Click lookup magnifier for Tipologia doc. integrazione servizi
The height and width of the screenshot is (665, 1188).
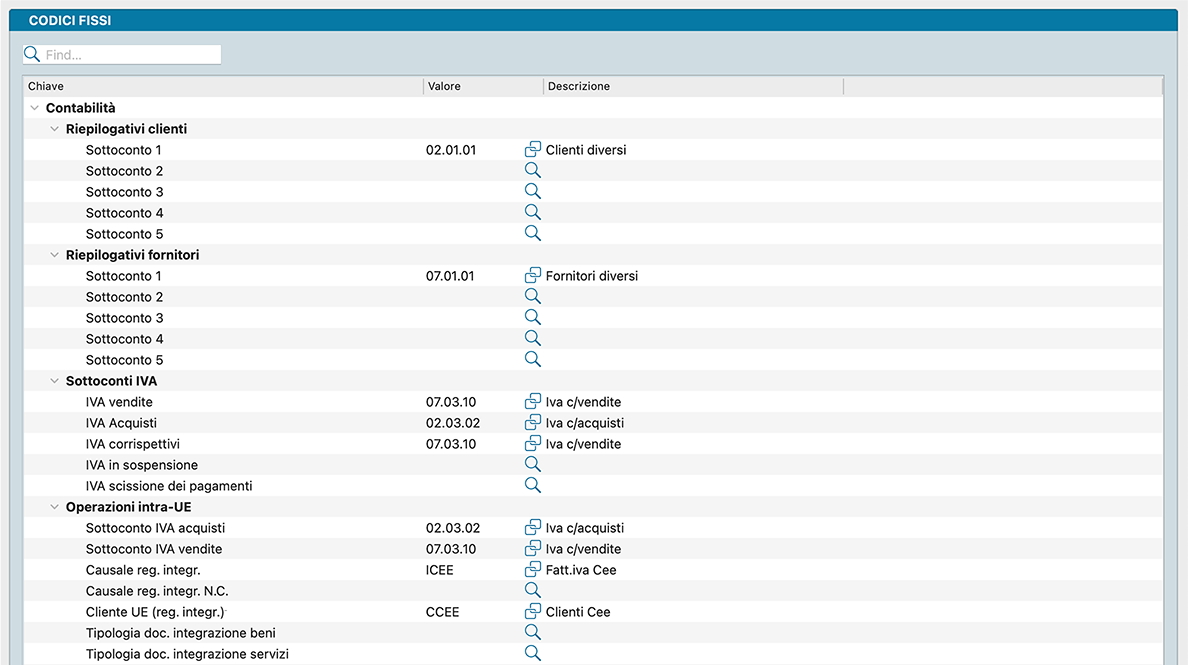533,654
